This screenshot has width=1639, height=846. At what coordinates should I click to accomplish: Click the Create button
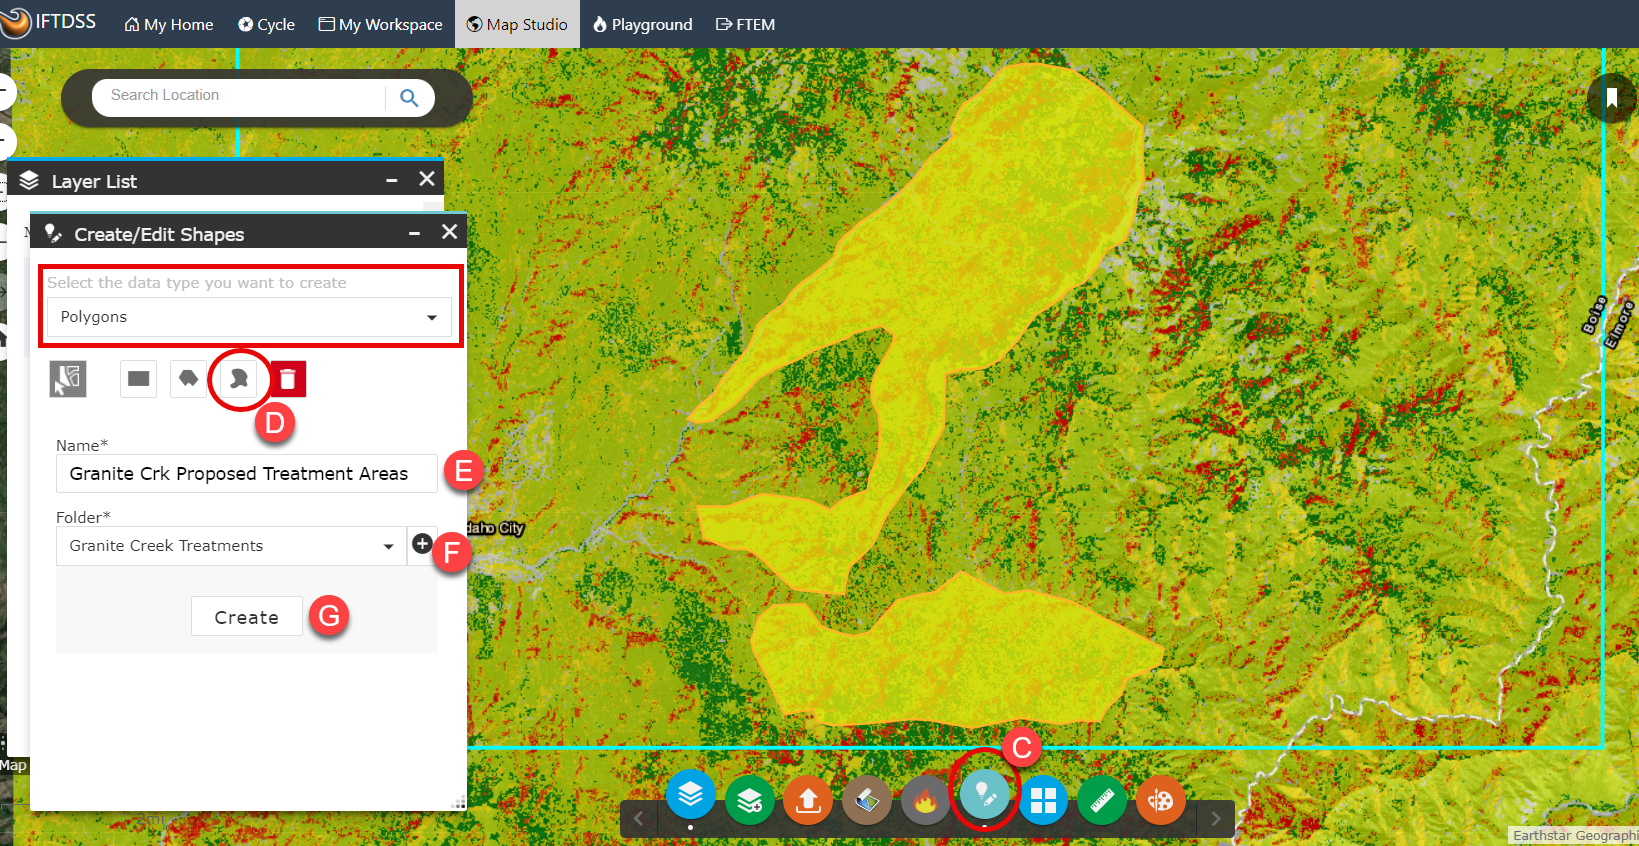[x=247, y=617]
